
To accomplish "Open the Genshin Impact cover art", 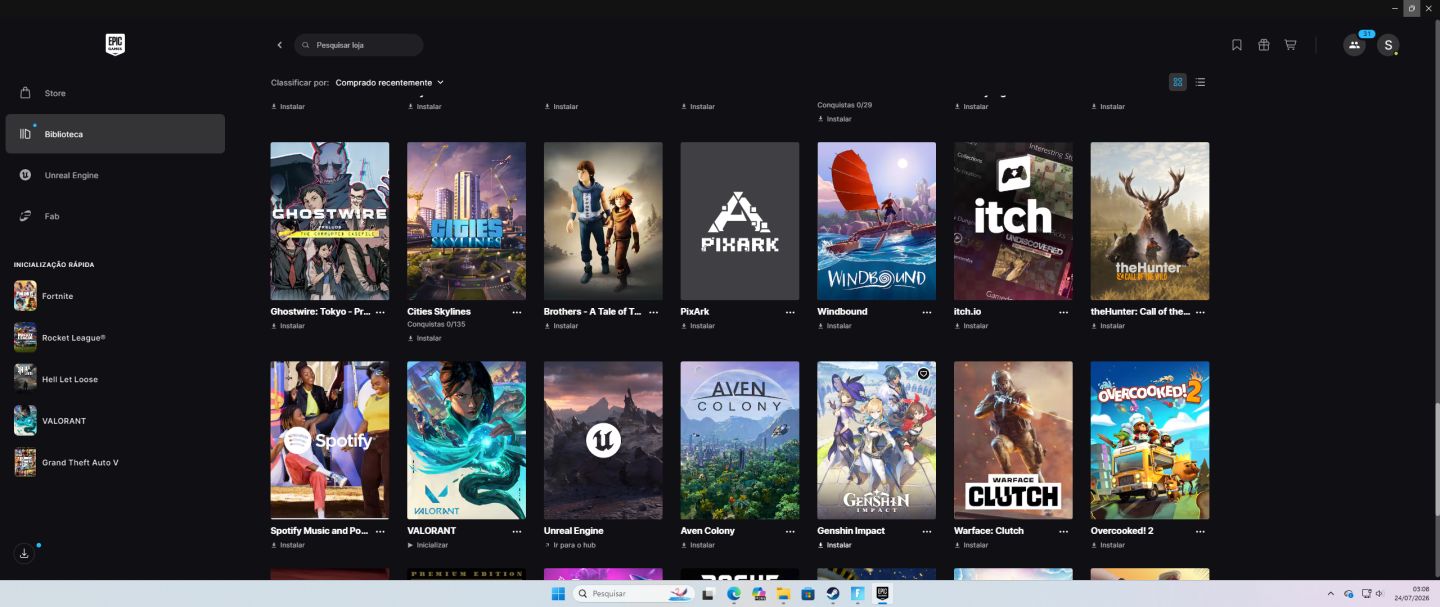I will pos(876,440).
